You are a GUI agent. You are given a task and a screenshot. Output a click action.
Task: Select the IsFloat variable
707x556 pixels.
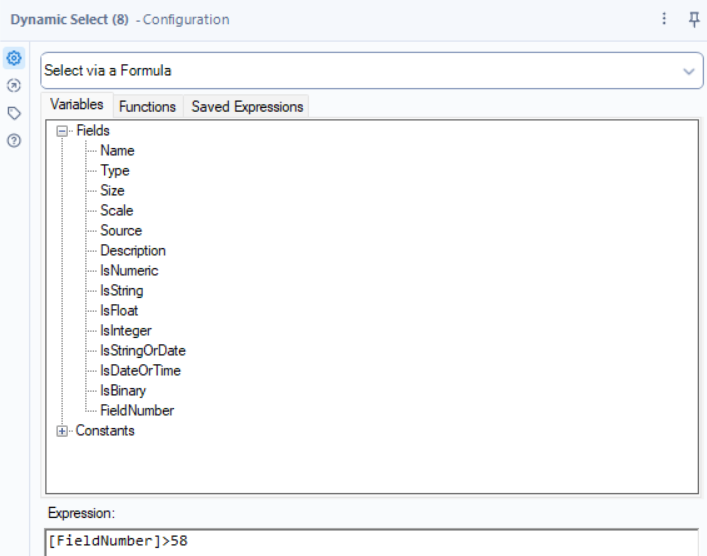[119, 311]
